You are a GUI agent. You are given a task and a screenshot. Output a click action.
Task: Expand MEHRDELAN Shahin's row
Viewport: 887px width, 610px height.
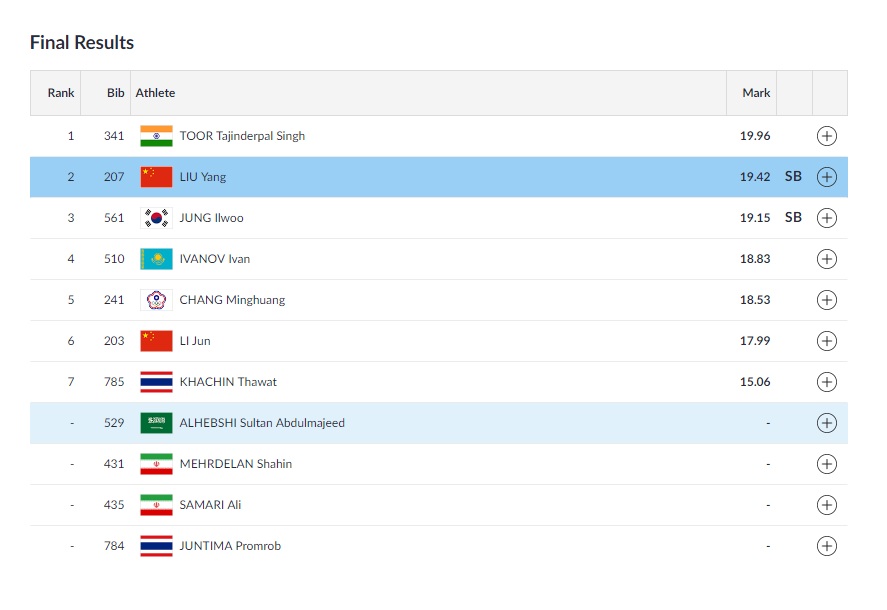tap(826, 464)
